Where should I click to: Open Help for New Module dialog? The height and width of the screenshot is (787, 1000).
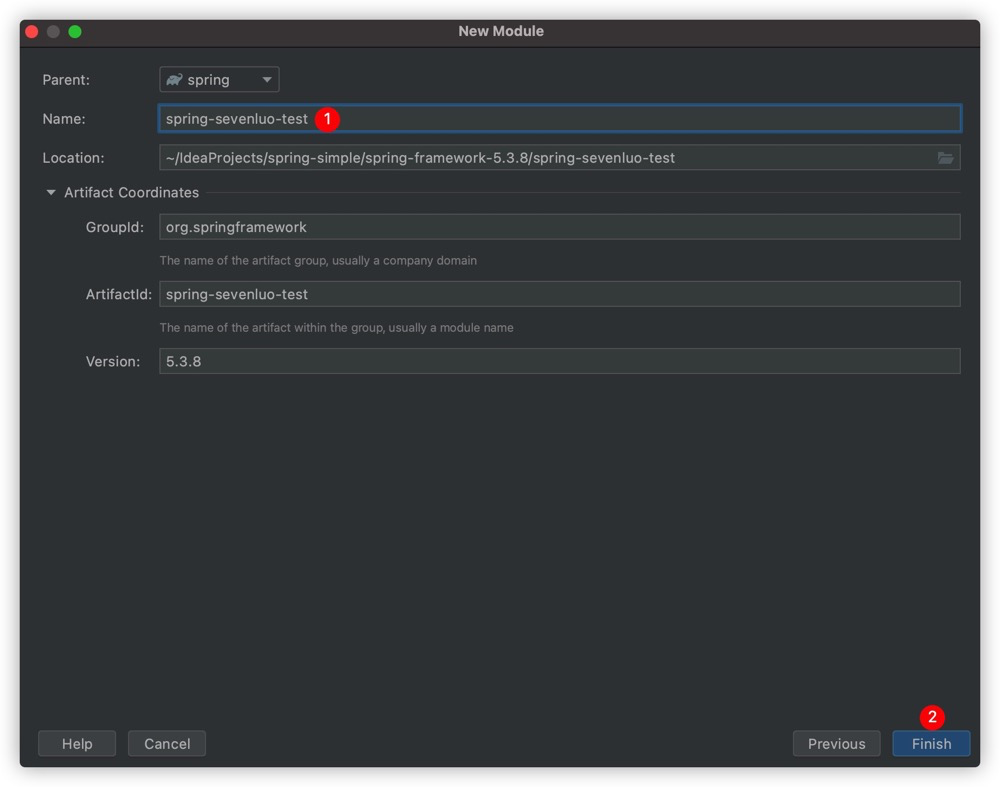[x=77, y=744]
